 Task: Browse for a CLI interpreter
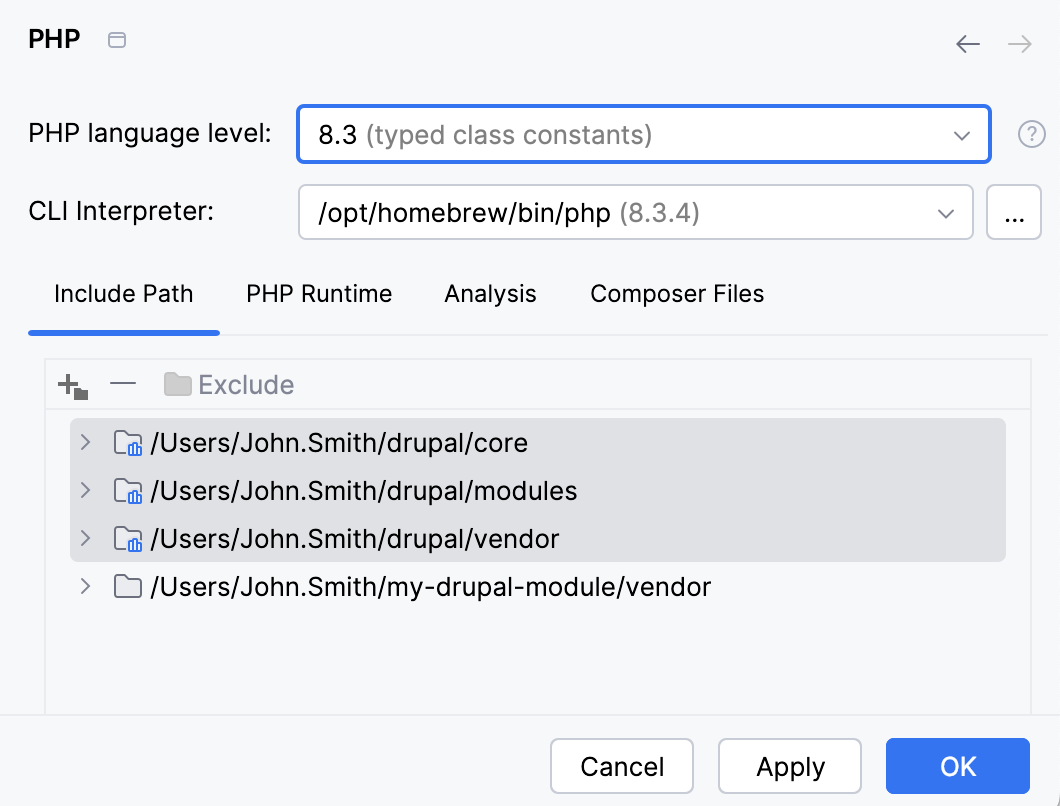click(1014, 212)
